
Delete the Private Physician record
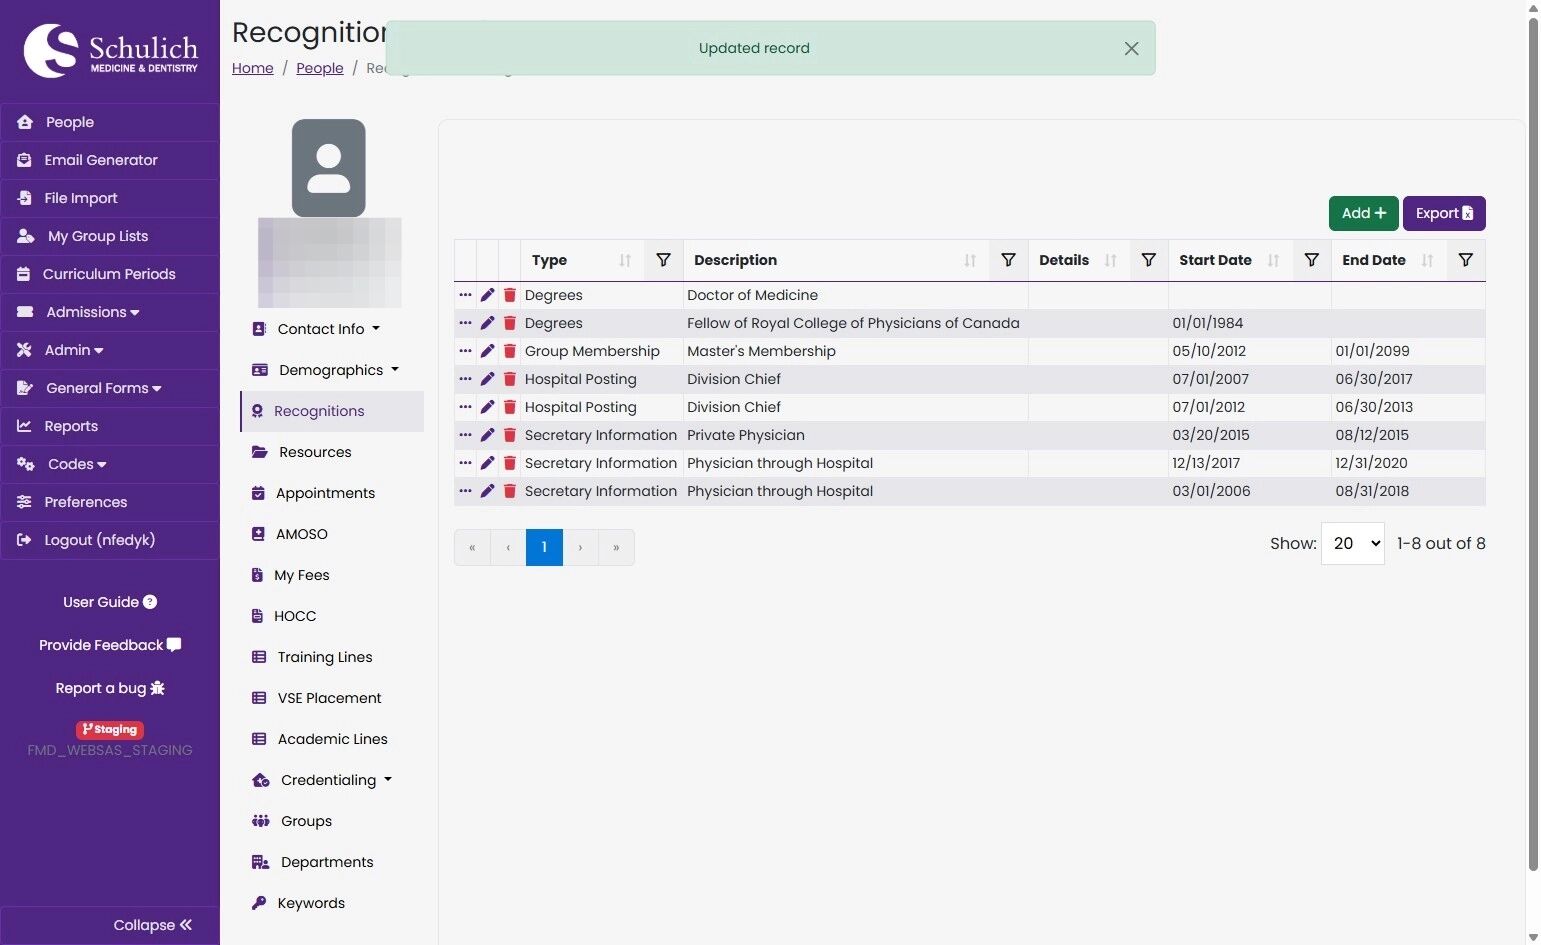point(510,435)
